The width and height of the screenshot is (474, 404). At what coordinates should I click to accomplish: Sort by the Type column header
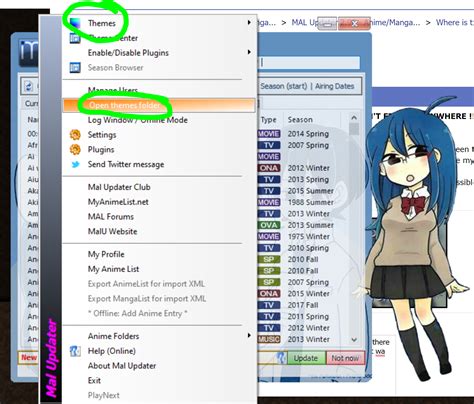coord(269,120)
